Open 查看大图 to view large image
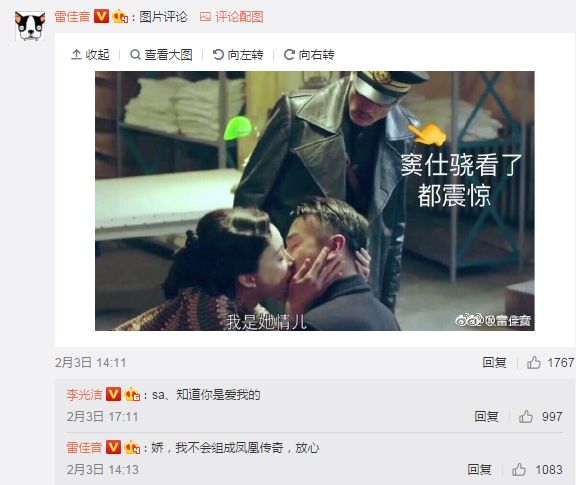The height and width of the screenshot is (485, 576). (x=161, y=55)
